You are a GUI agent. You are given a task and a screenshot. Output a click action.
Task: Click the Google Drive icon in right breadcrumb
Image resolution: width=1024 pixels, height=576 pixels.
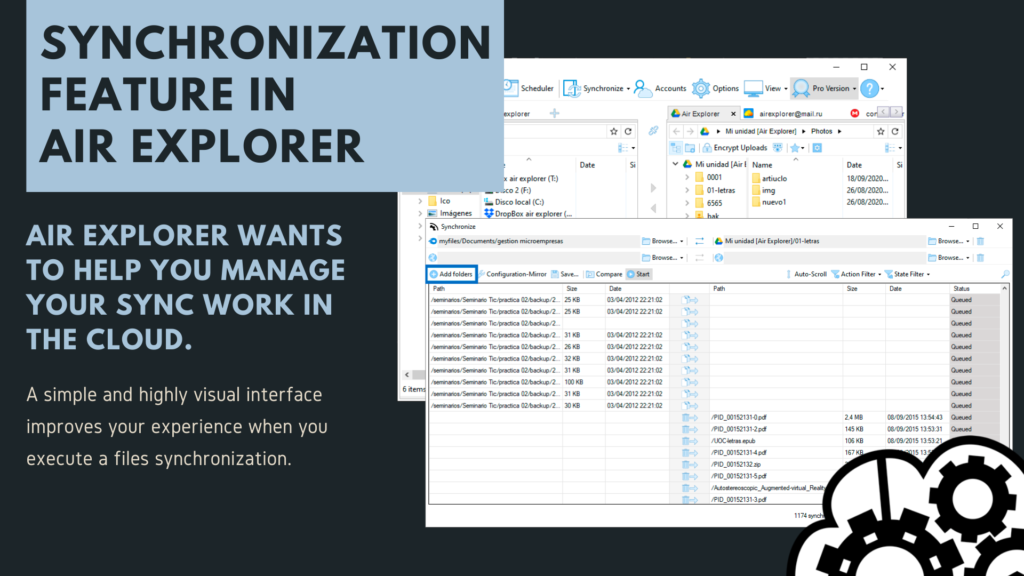click(705, 131)
